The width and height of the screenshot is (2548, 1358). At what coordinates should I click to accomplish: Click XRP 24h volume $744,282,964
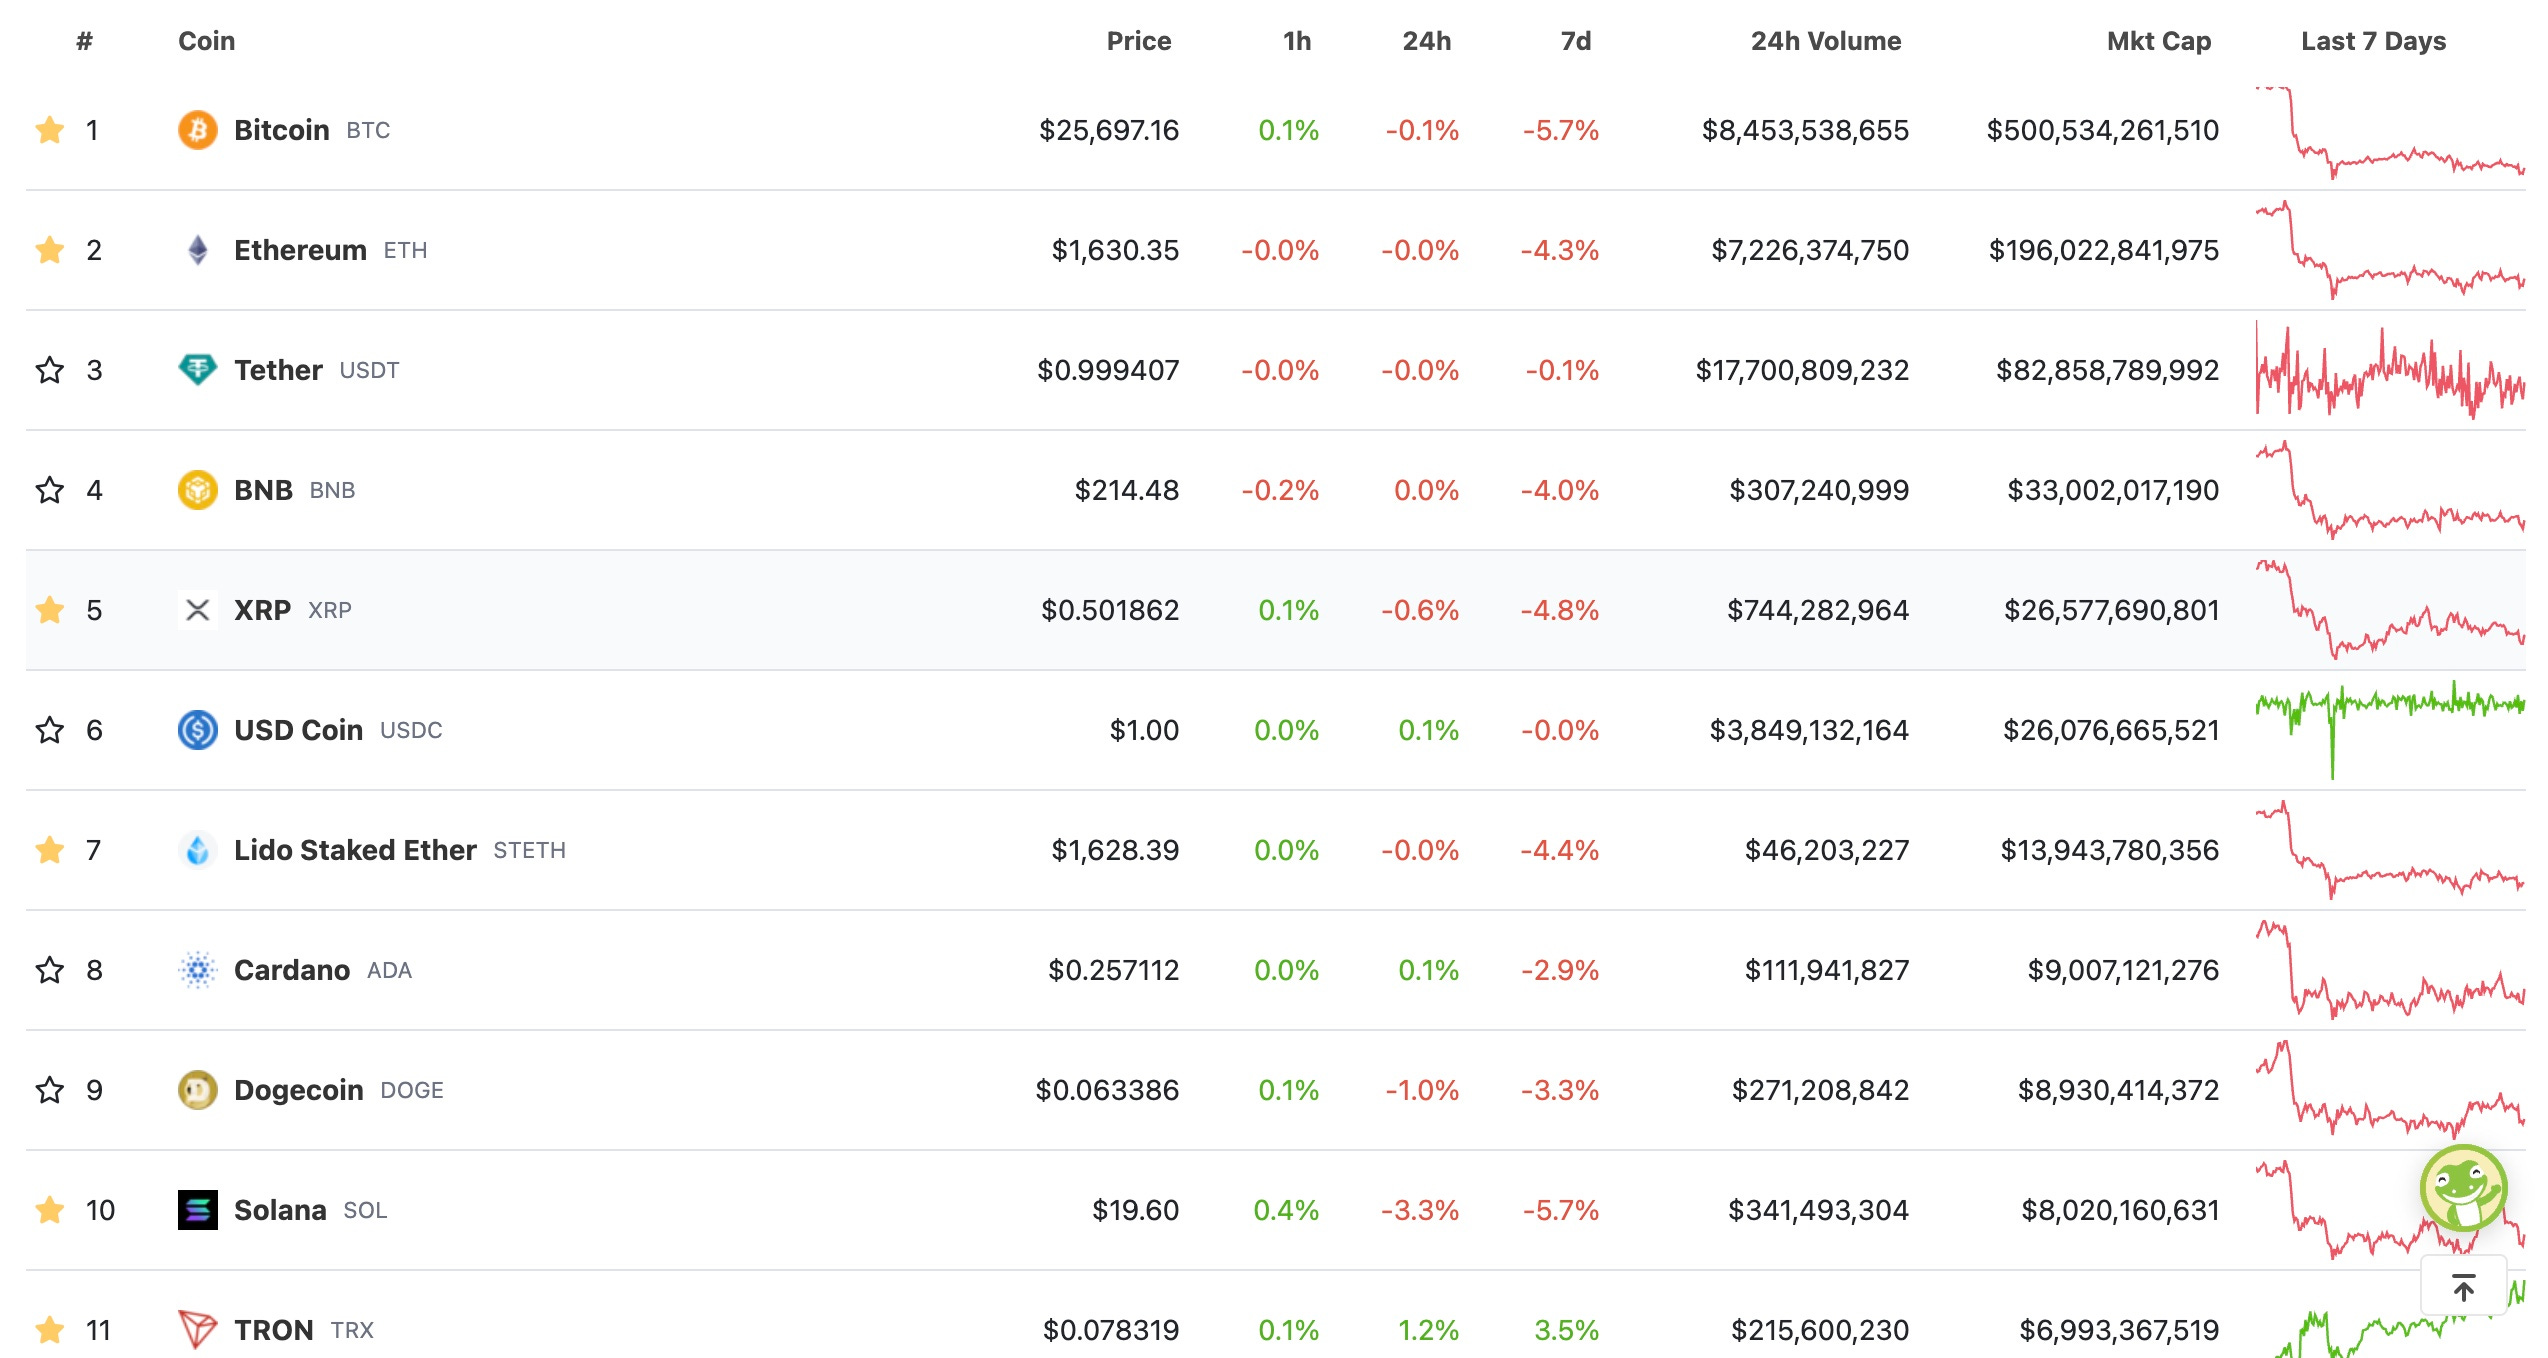coord(1818,610)
